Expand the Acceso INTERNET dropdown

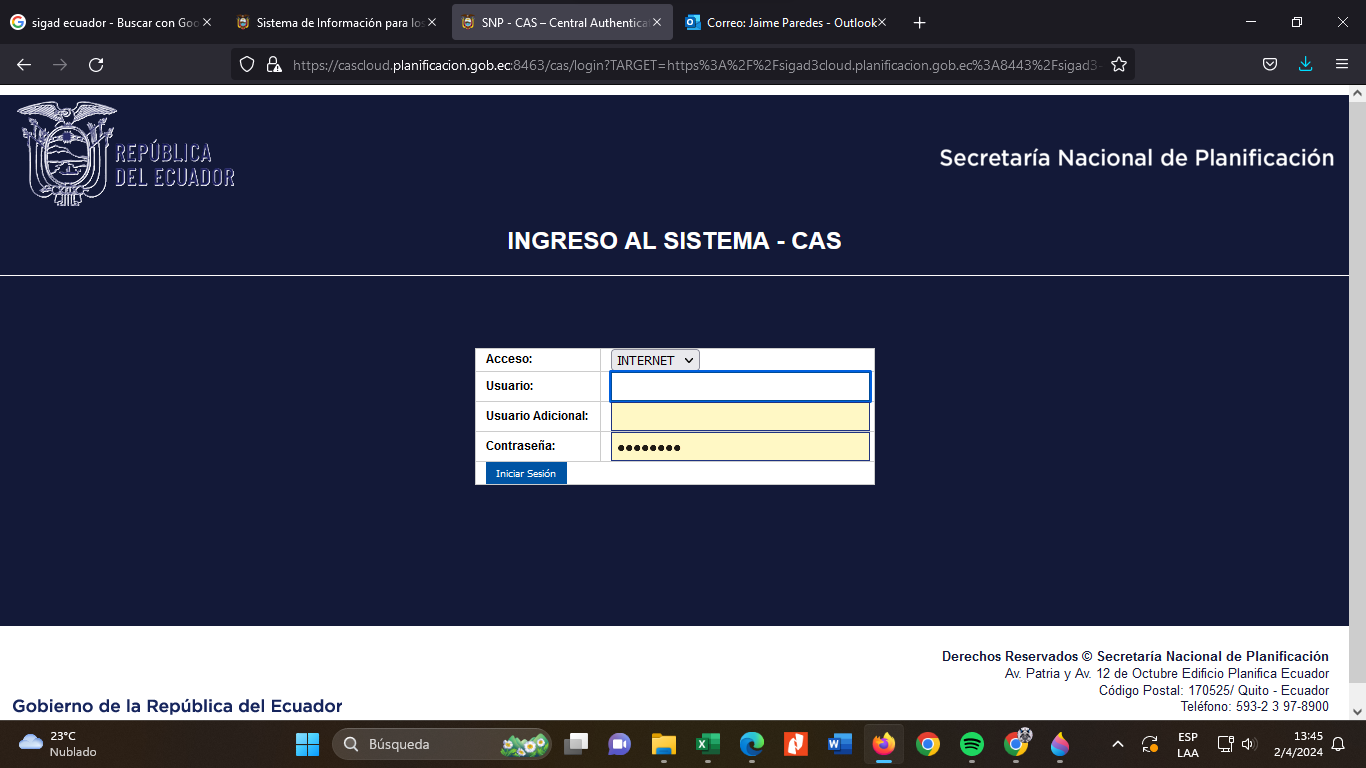point(655,360)
